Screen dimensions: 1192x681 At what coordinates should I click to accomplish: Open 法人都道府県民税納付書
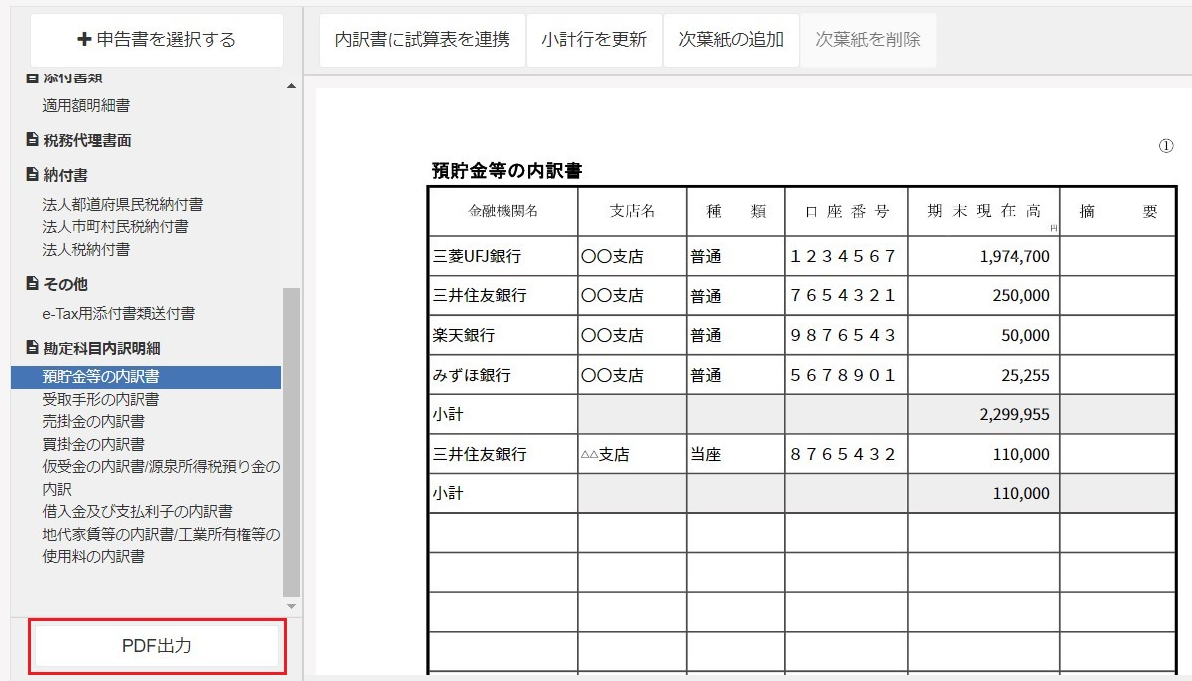coord(122,204)
